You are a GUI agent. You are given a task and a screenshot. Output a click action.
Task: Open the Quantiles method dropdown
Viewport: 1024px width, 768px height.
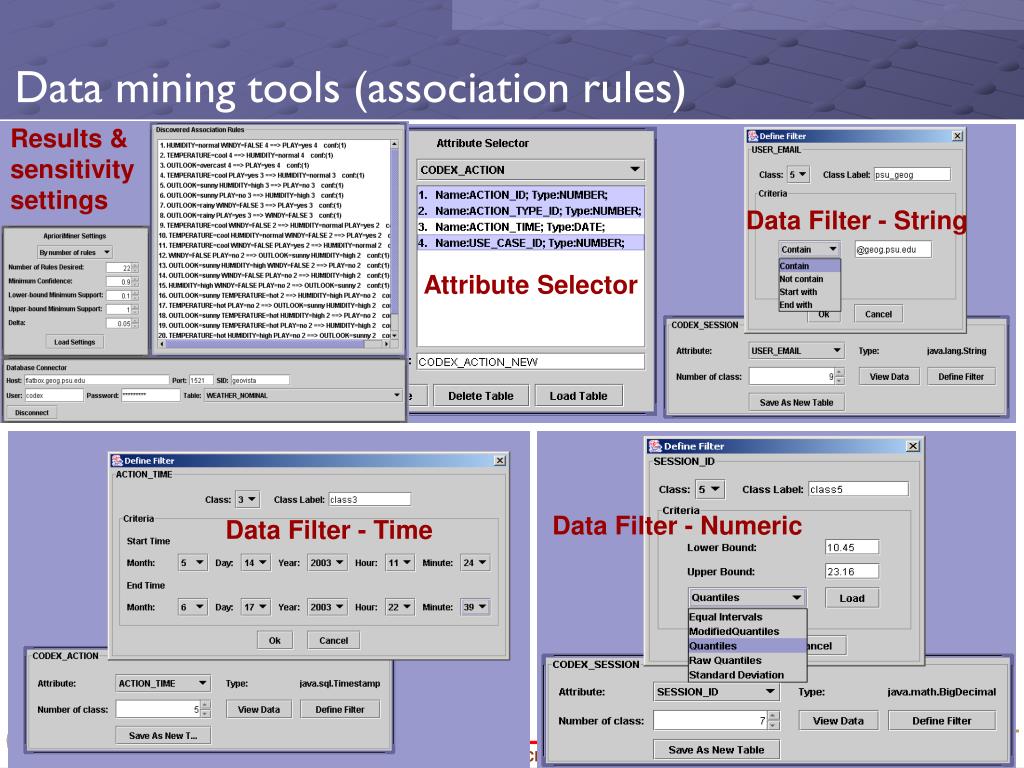coord(747,598)
